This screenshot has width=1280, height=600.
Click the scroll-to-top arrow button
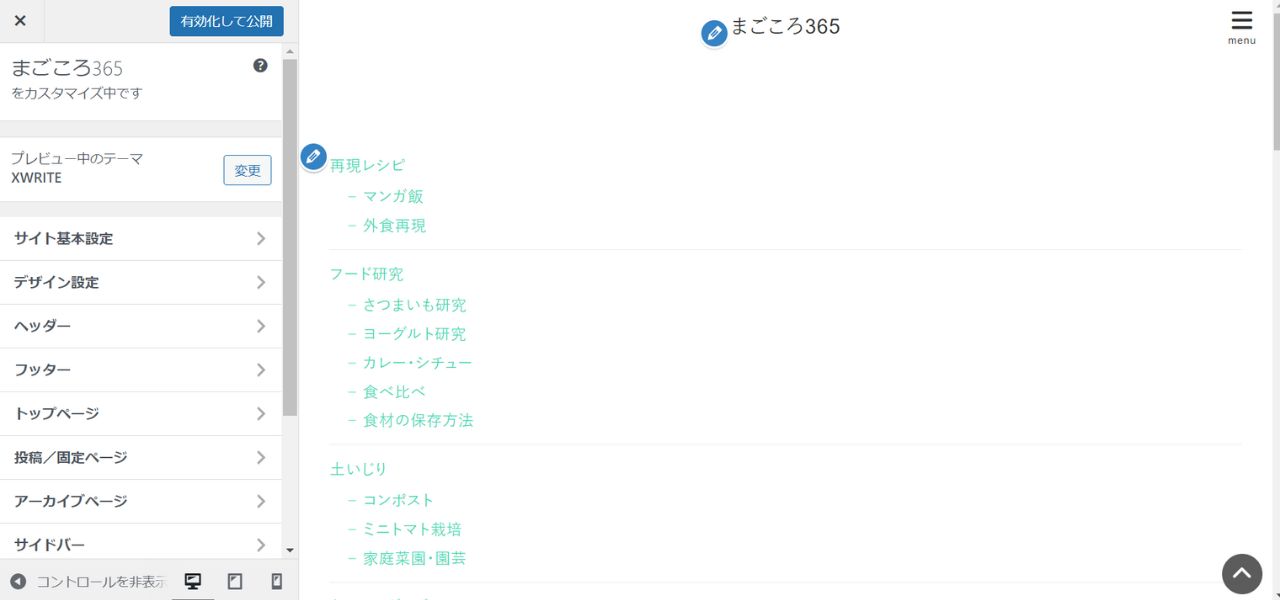tap(1241, 574)
